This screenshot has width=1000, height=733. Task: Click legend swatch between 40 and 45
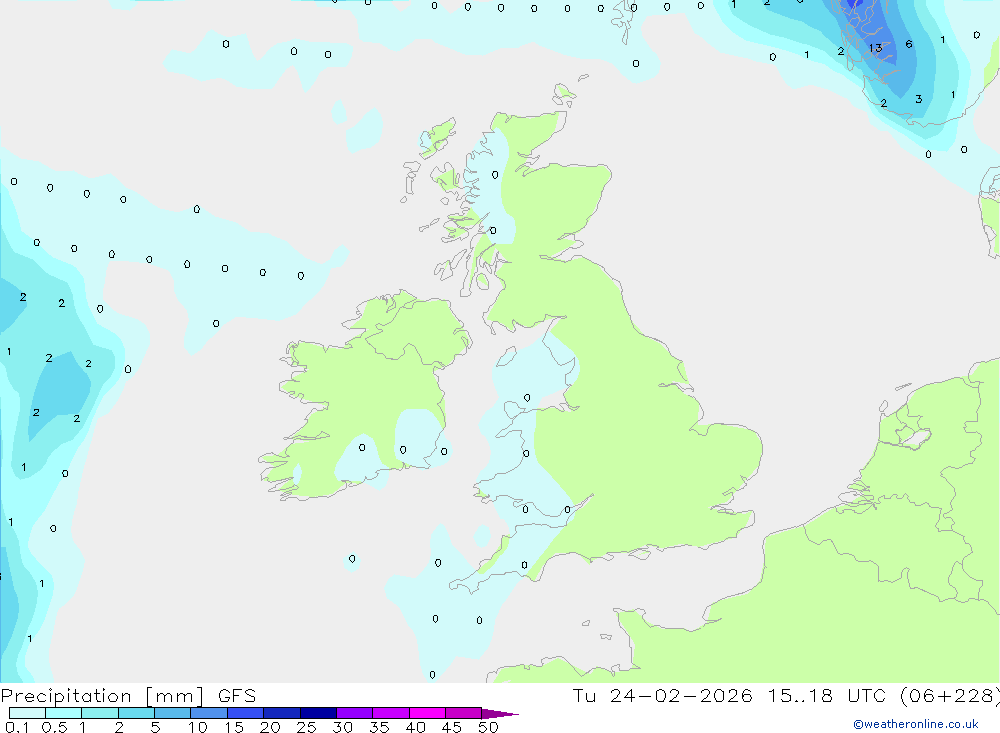pyautogui.click(x=427, y=713)
